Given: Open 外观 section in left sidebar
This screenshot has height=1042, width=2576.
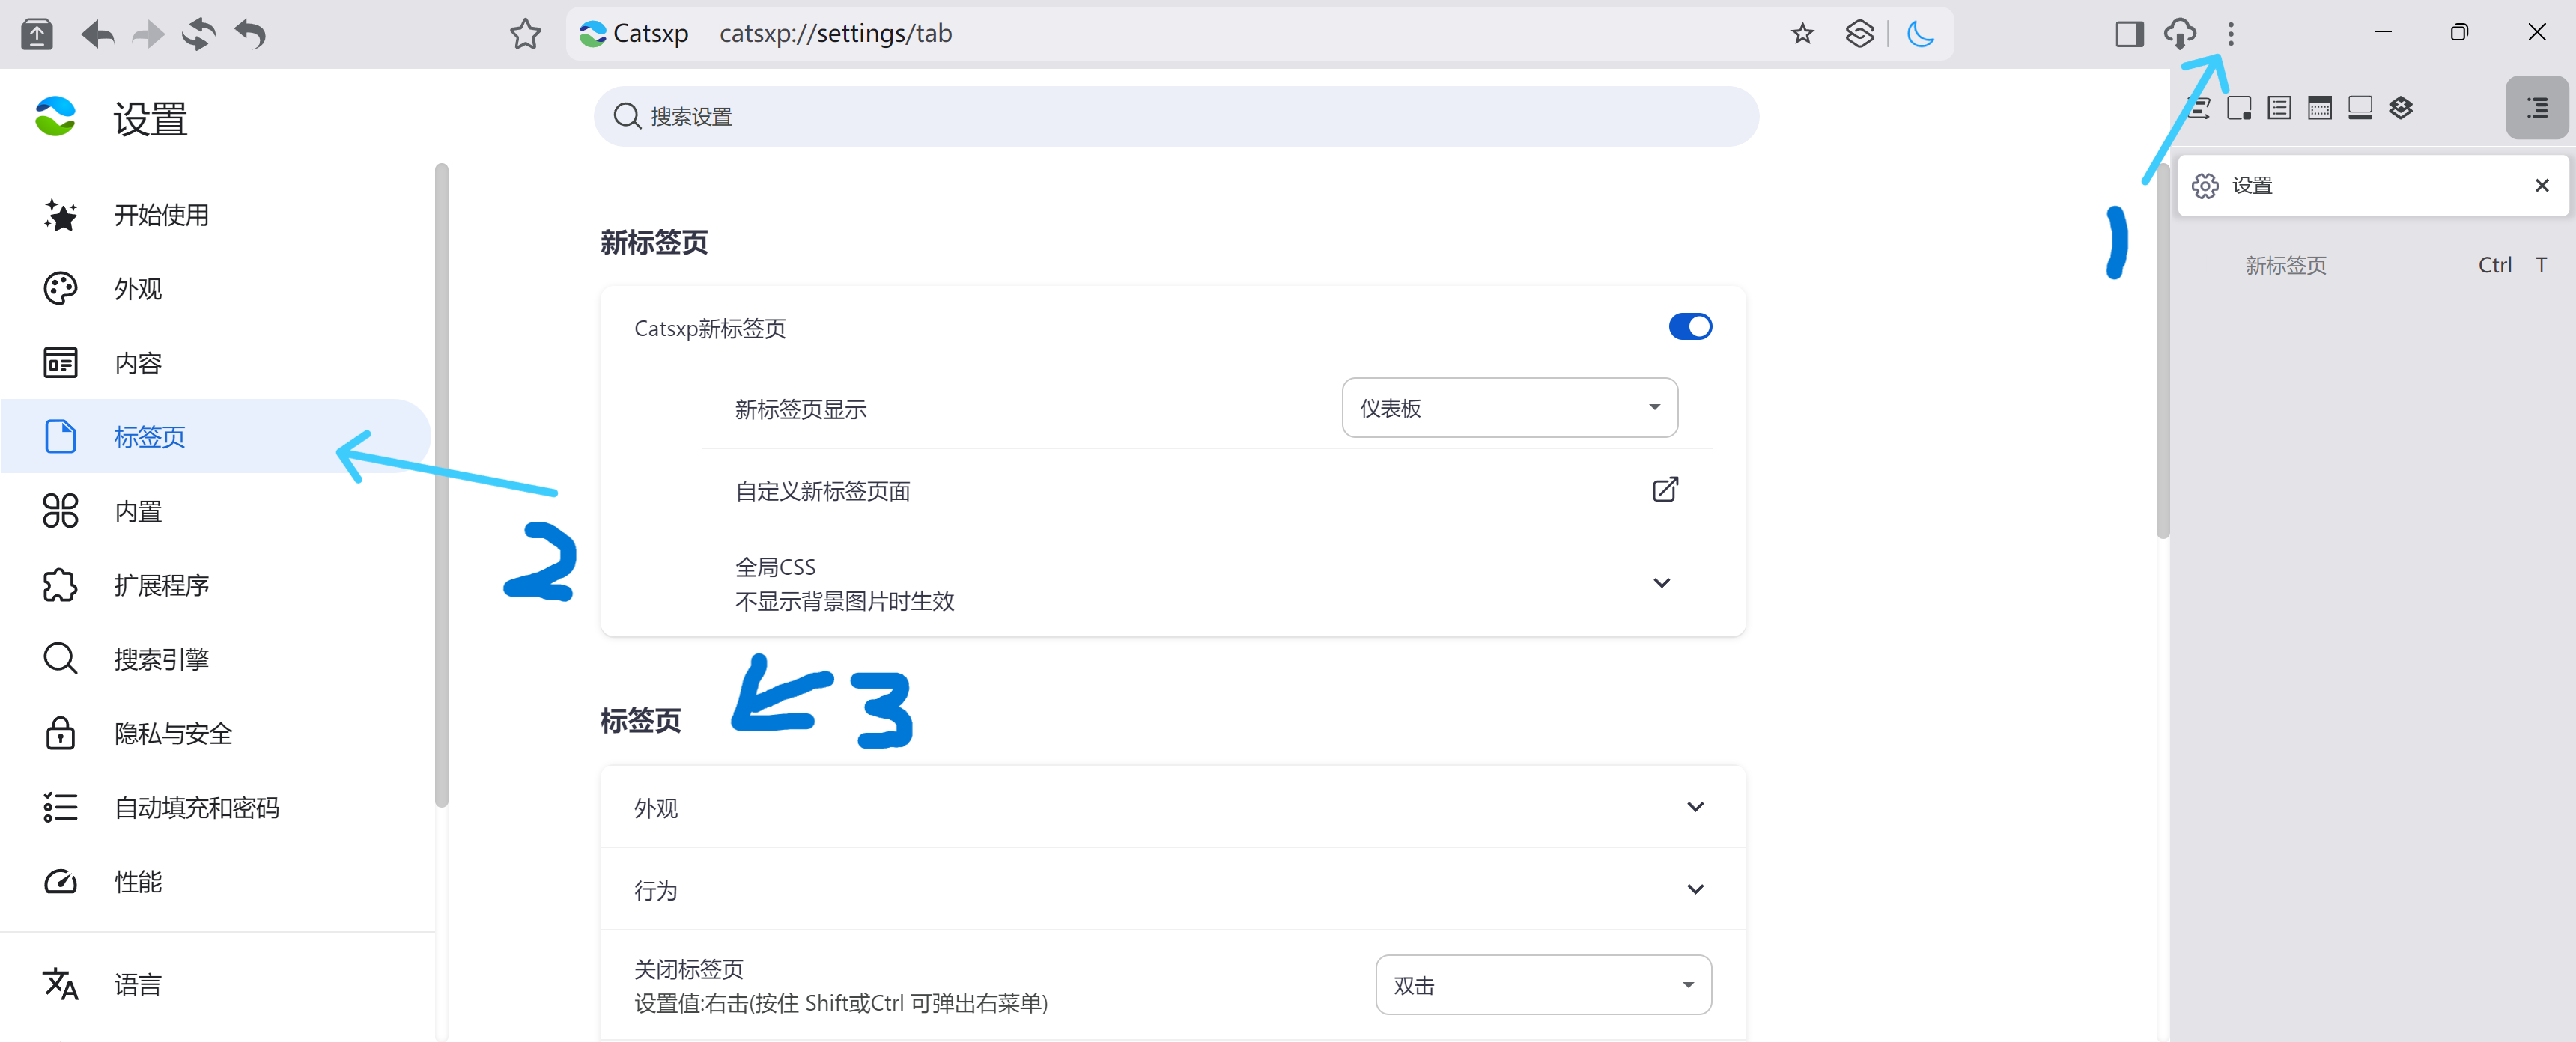Looking at the screenshot, I should [217, 289].
